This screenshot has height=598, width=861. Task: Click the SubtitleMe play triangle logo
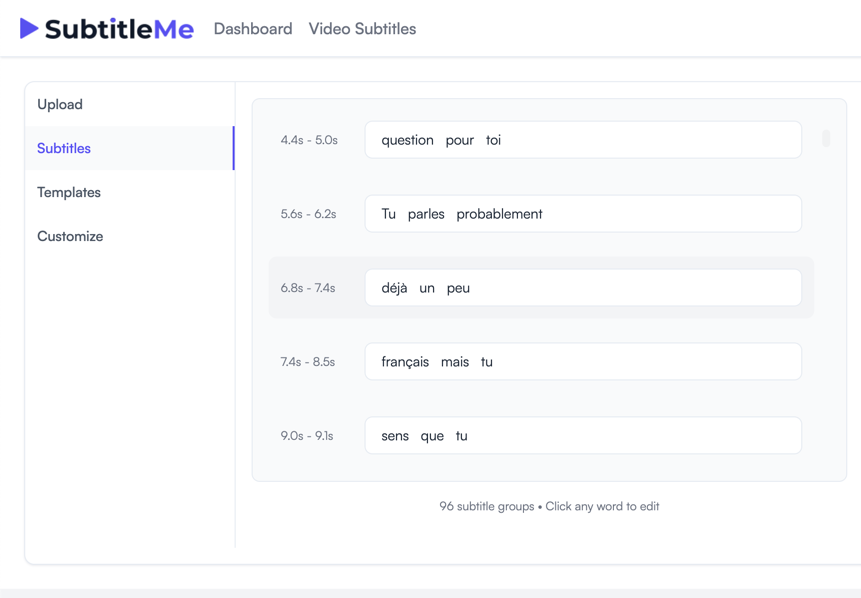29,29
